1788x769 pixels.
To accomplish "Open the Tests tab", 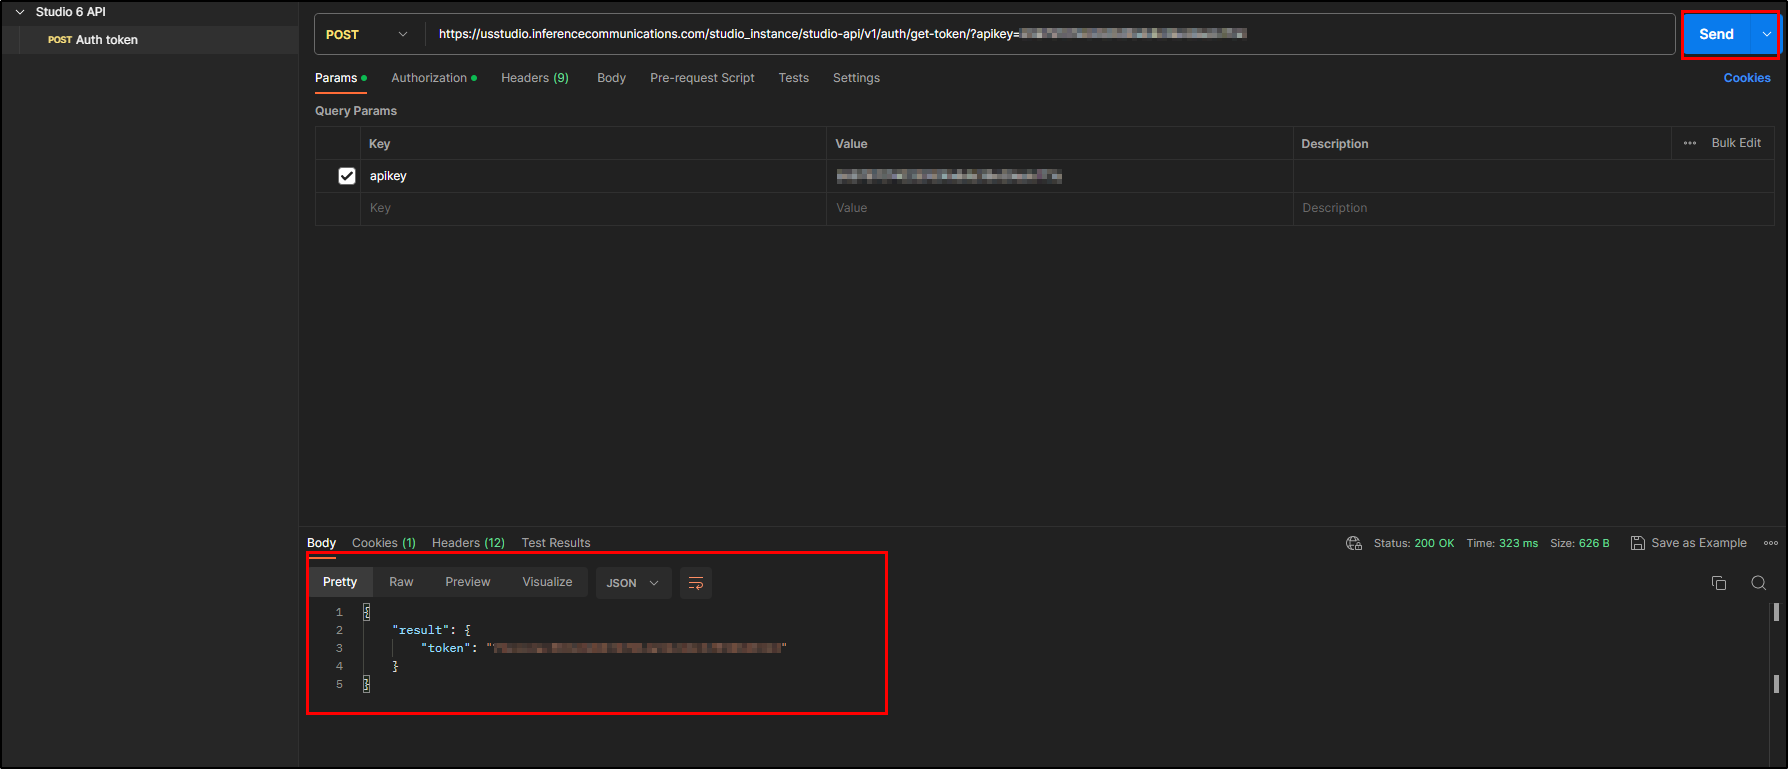I will click(x=794, y=78).
